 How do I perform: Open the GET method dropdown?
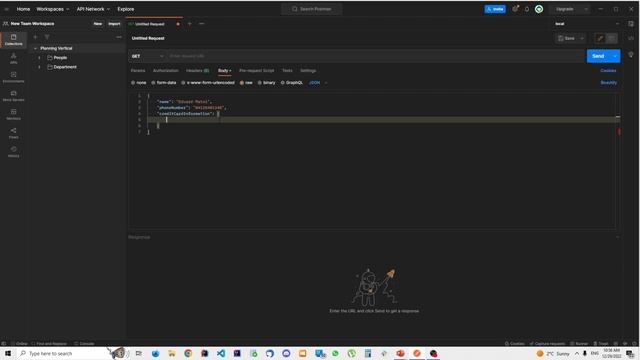tap(147, 56)
